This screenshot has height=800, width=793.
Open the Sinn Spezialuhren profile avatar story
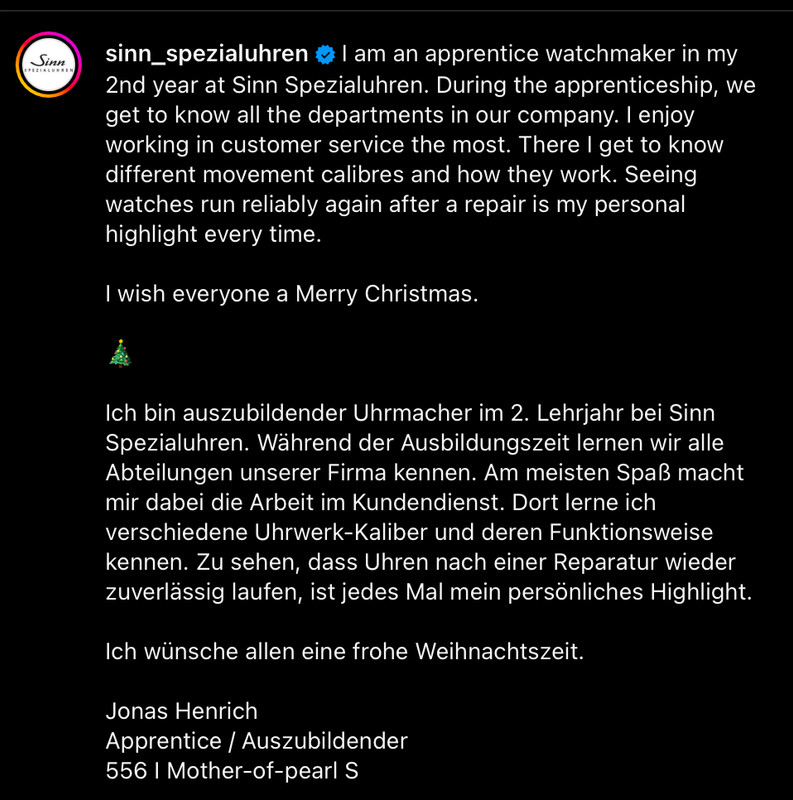[x=48, y=65]
